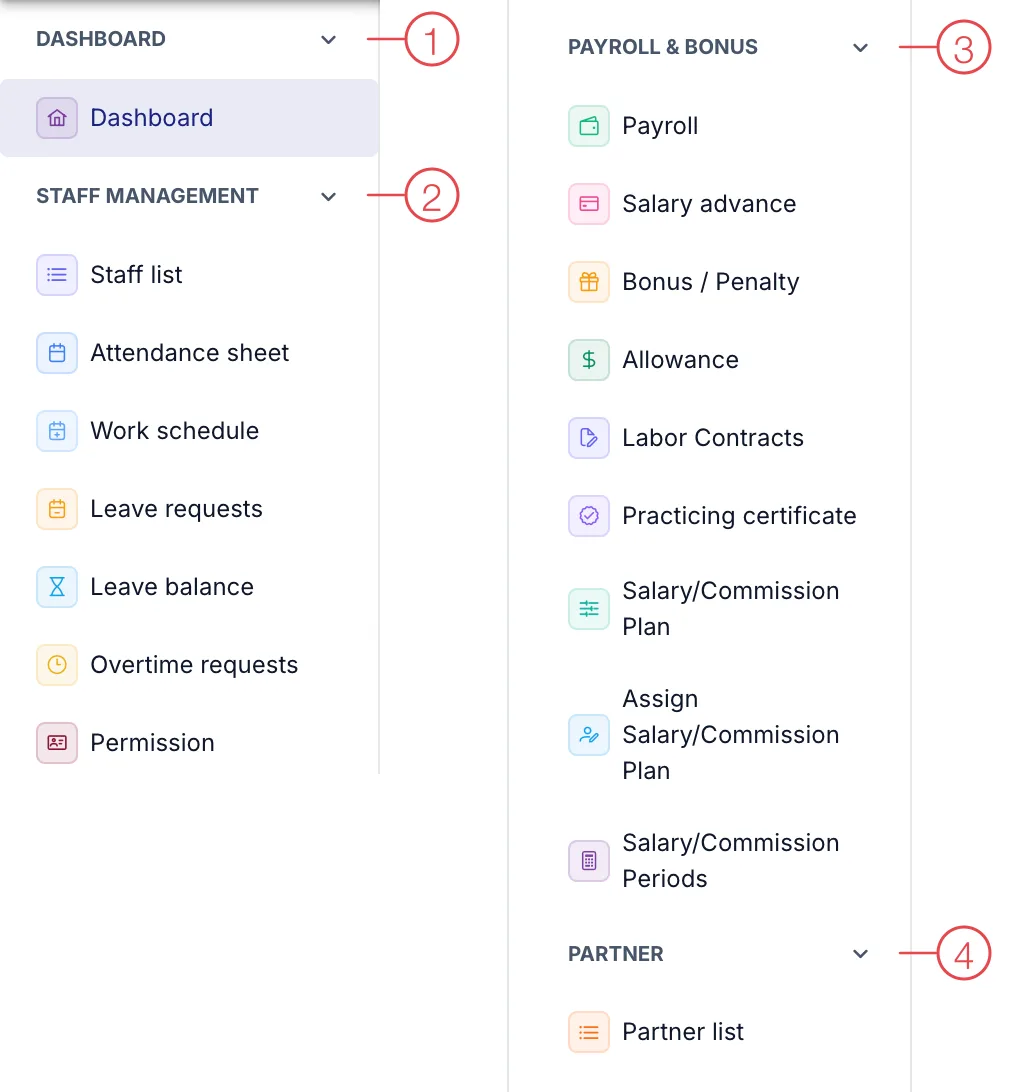The width and height of the screenshot is (1016, 1092).
Task: Click the Attendance sheet calendar icon
Action: point(57,353)
